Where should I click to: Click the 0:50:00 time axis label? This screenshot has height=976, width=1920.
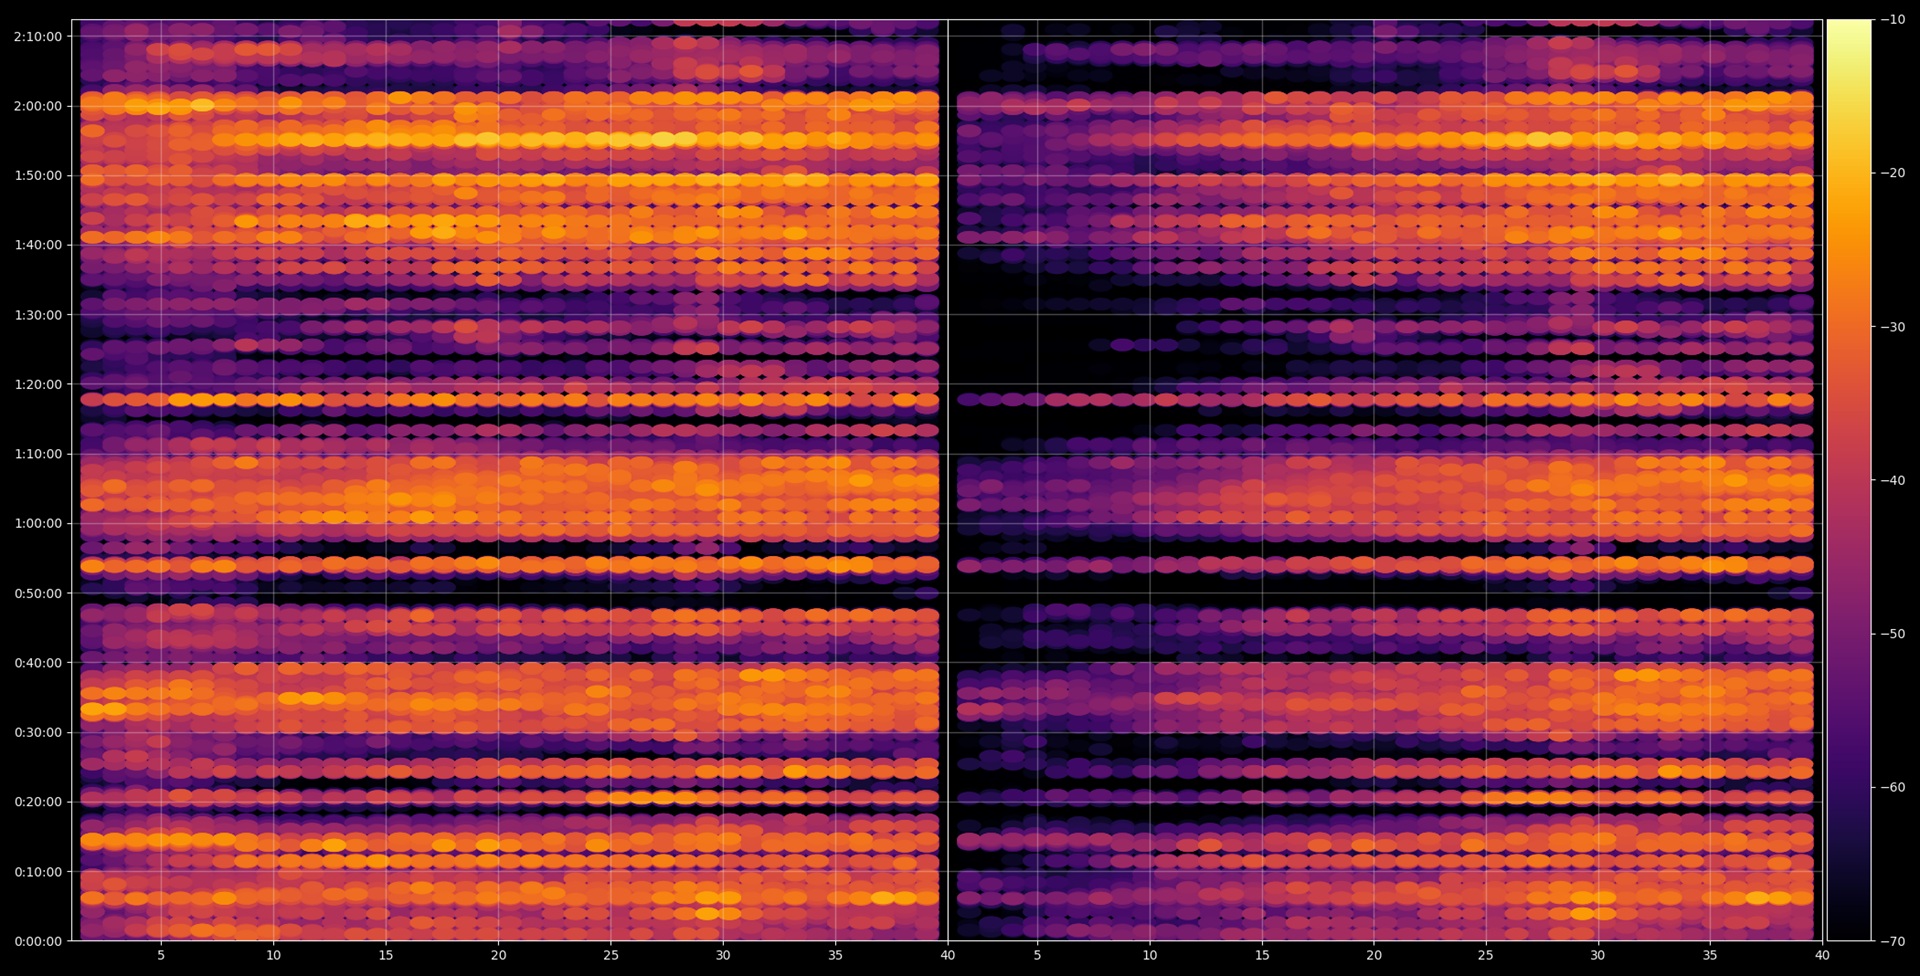(x=38, y=593)
